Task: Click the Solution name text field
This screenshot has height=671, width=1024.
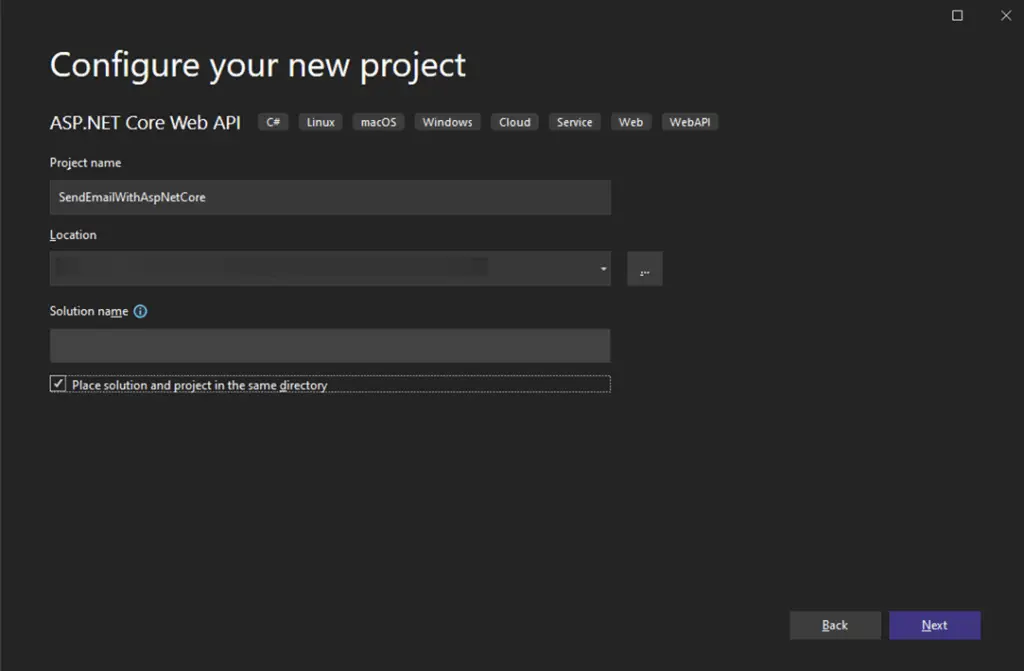Action: coord(330,346)
